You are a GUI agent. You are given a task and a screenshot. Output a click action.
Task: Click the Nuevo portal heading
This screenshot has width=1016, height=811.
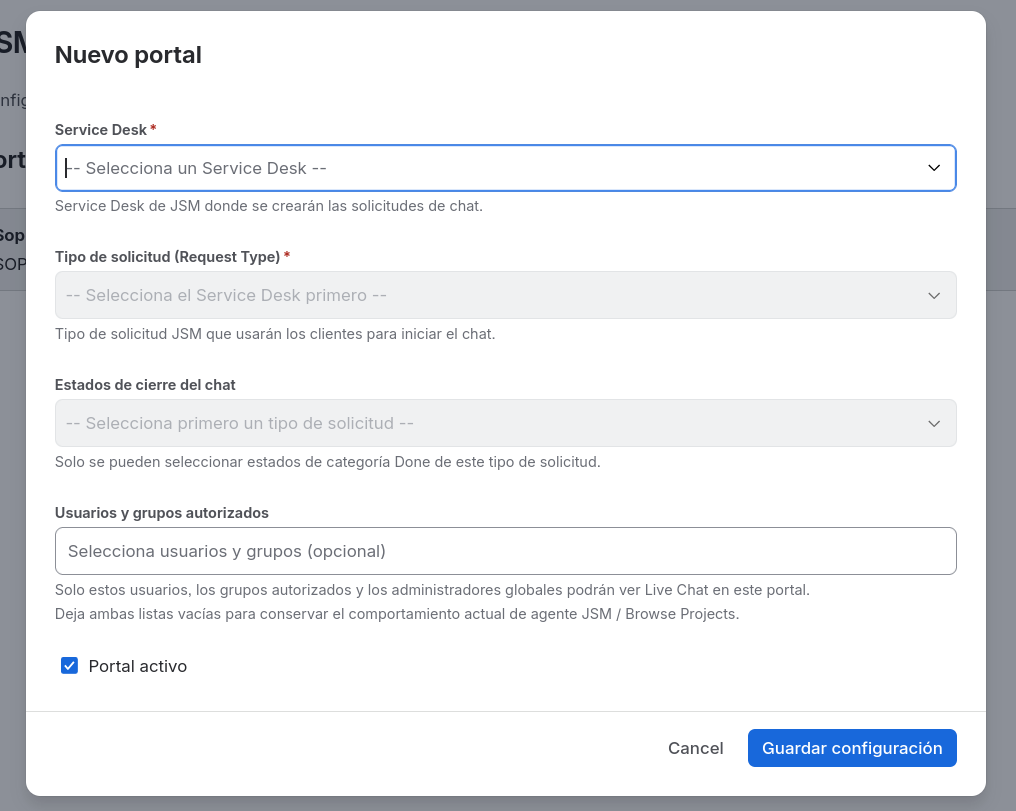[128, 55]
